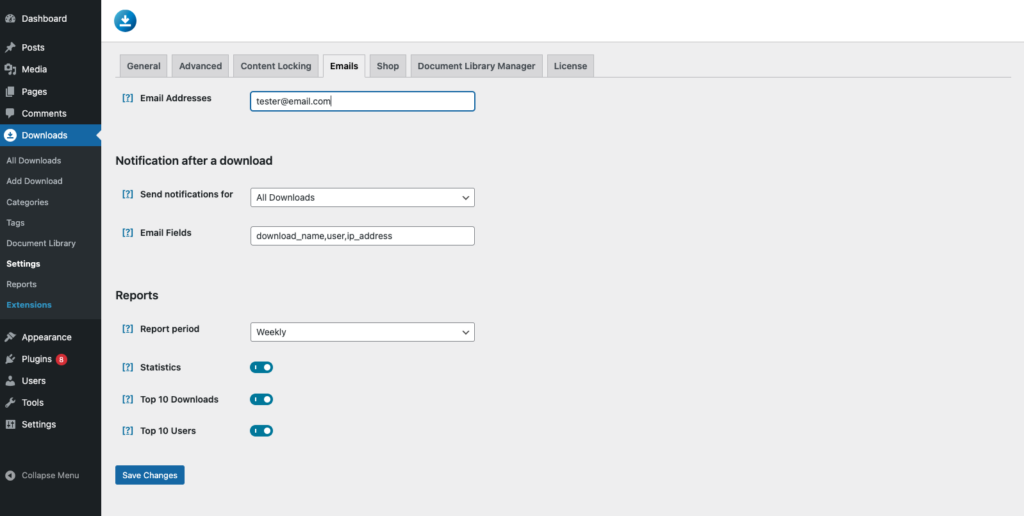1024x516 pixels.
Task: Click the Media icon in sidebar
Action: point(10,69)
